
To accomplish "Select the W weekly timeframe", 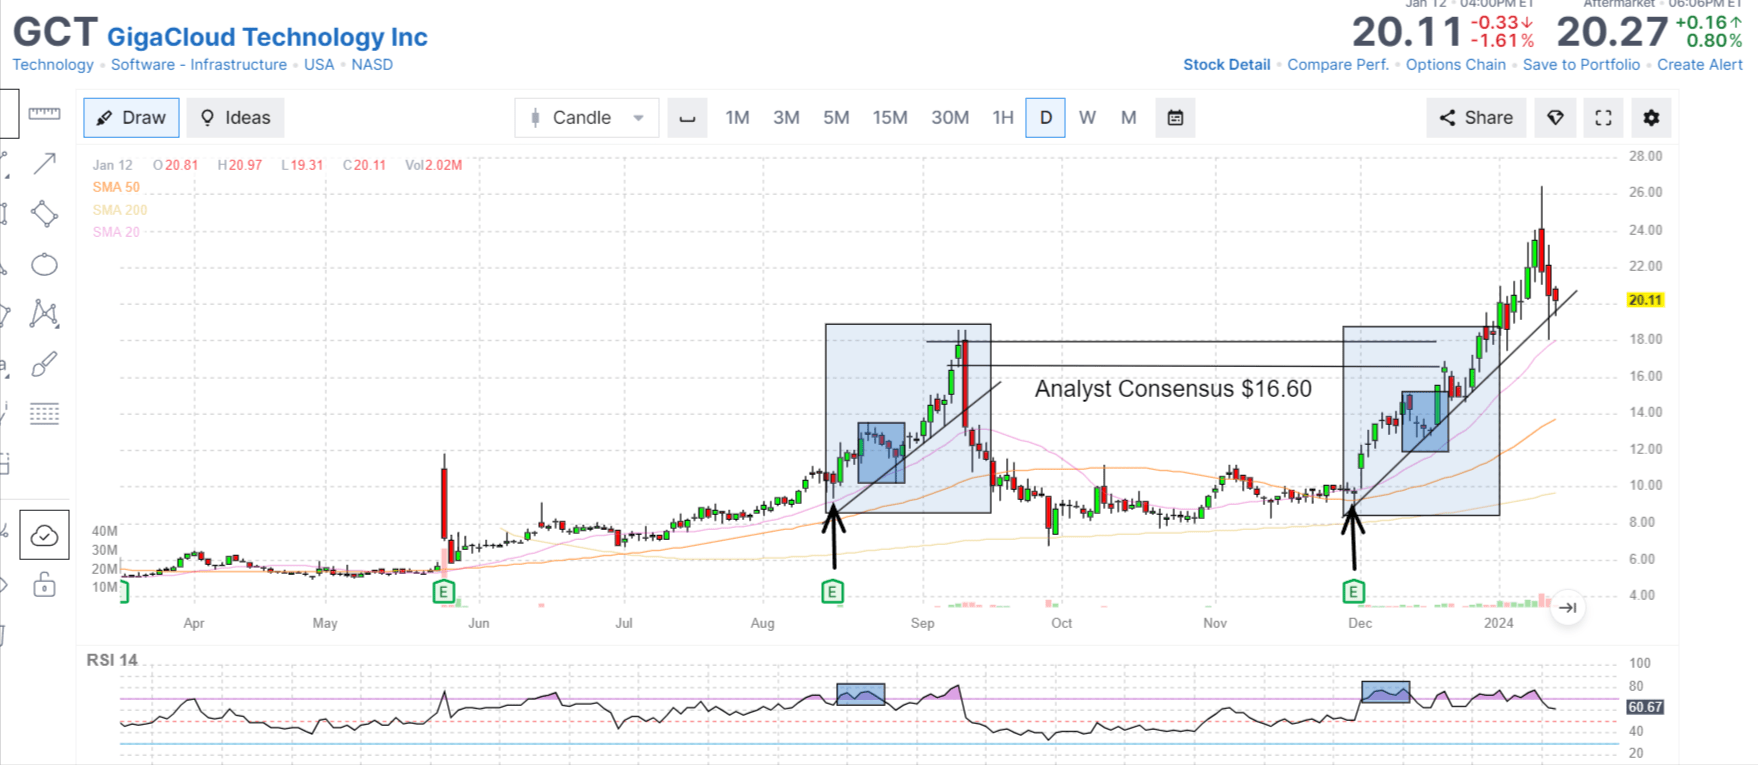I will 1087,118.
